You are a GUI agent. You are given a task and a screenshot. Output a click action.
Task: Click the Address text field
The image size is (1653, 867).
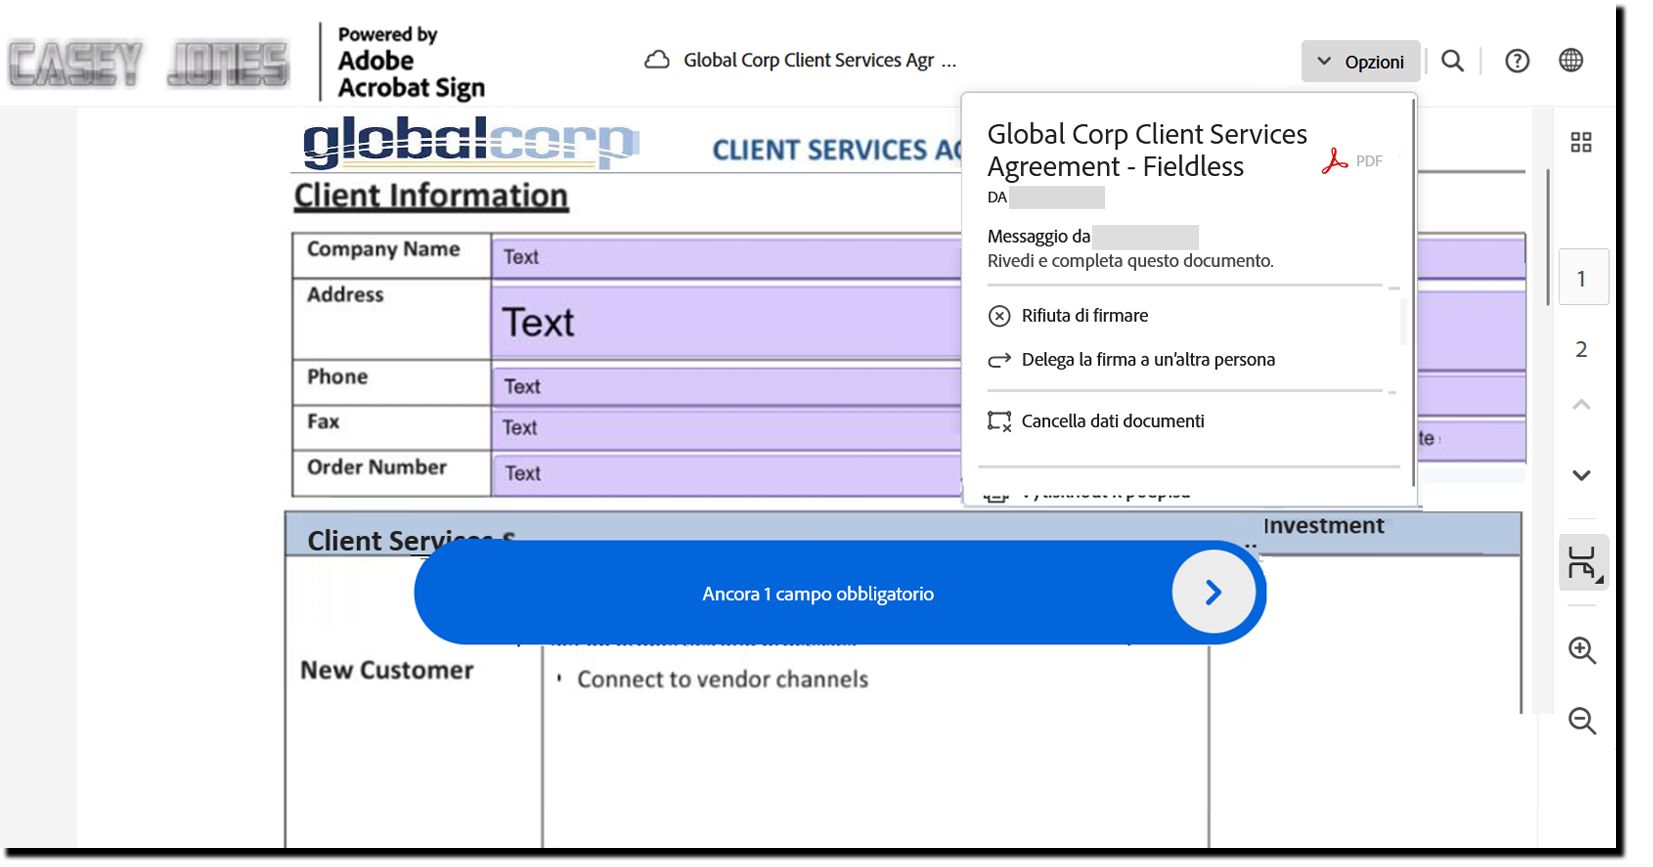[726, 322]
